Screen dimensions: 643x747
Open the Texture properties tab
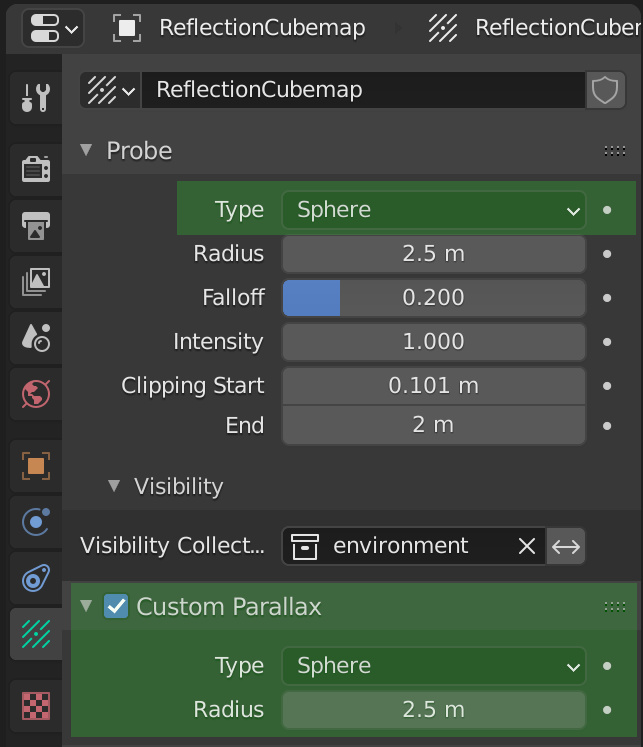(x=36, y=706)
